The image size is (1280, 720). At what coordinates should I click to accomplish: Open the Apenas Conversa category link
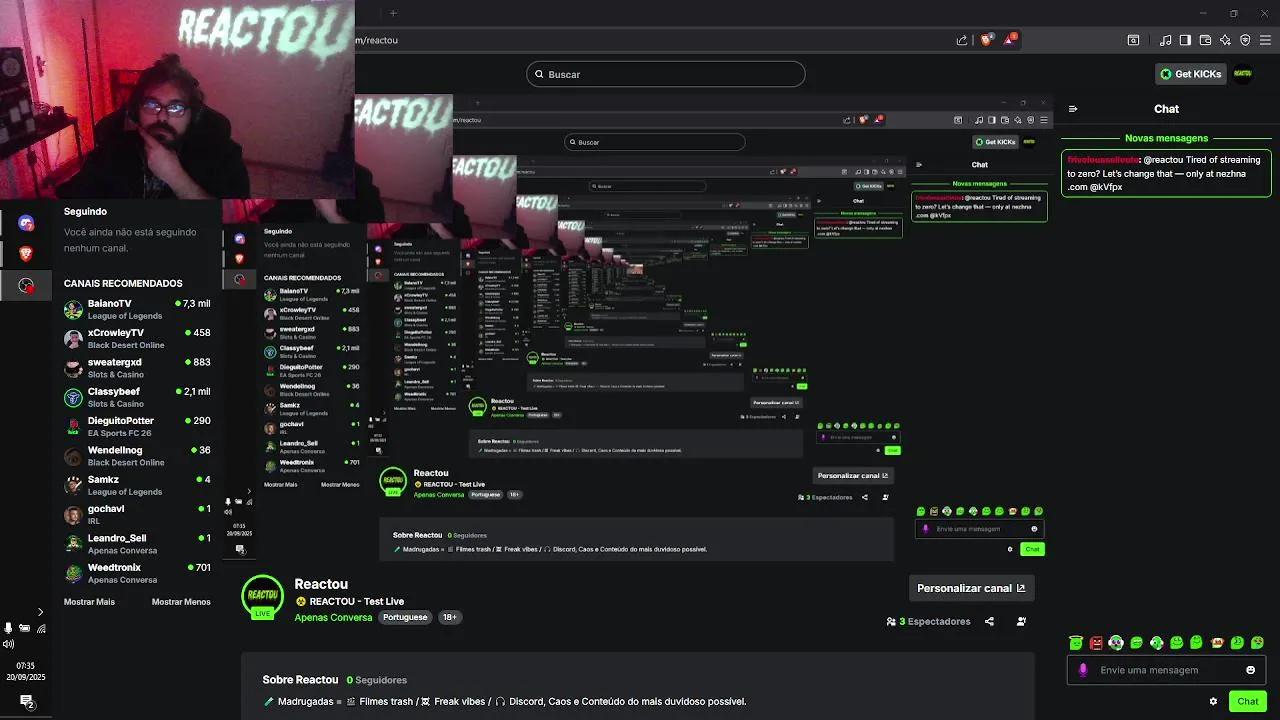tap(333, 617)
